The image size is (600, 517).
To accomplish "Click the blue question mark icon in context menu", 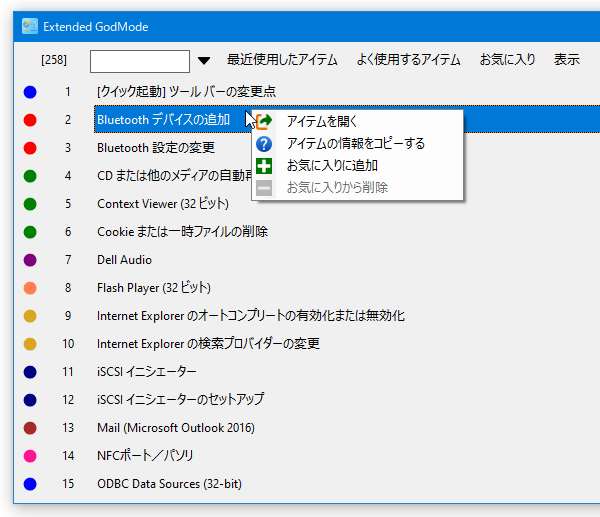I will [x=264, y=144].
